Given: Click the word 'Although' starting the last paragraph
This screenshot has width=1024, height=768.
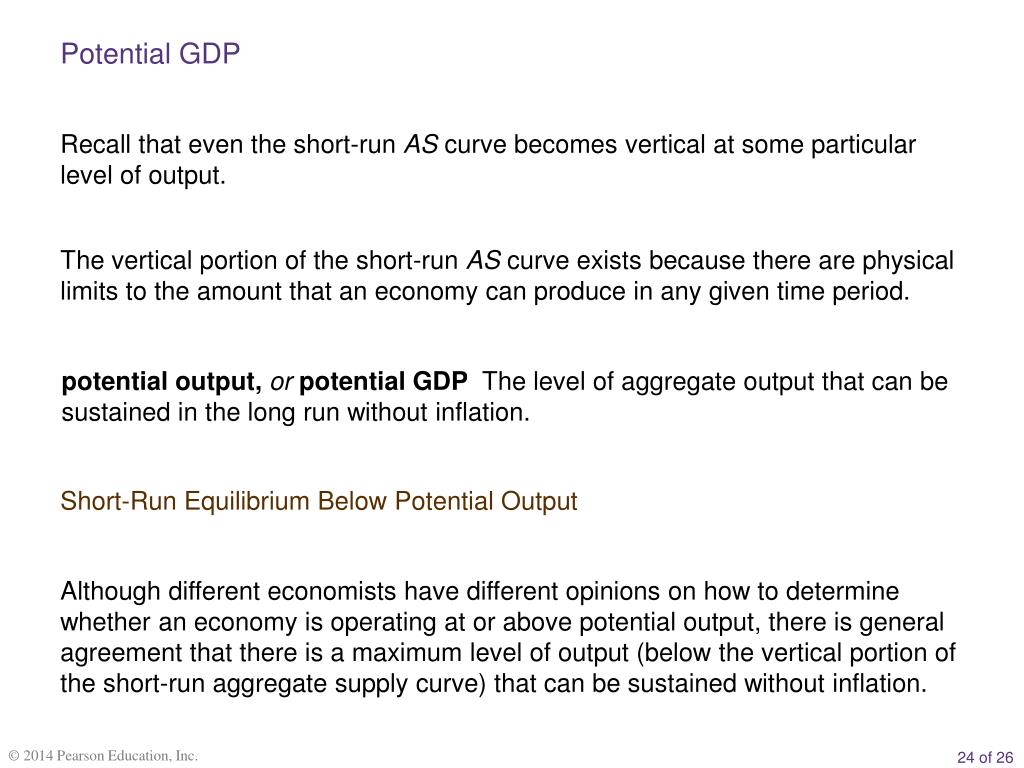Looking at the screenshot, I should [110, 592].
